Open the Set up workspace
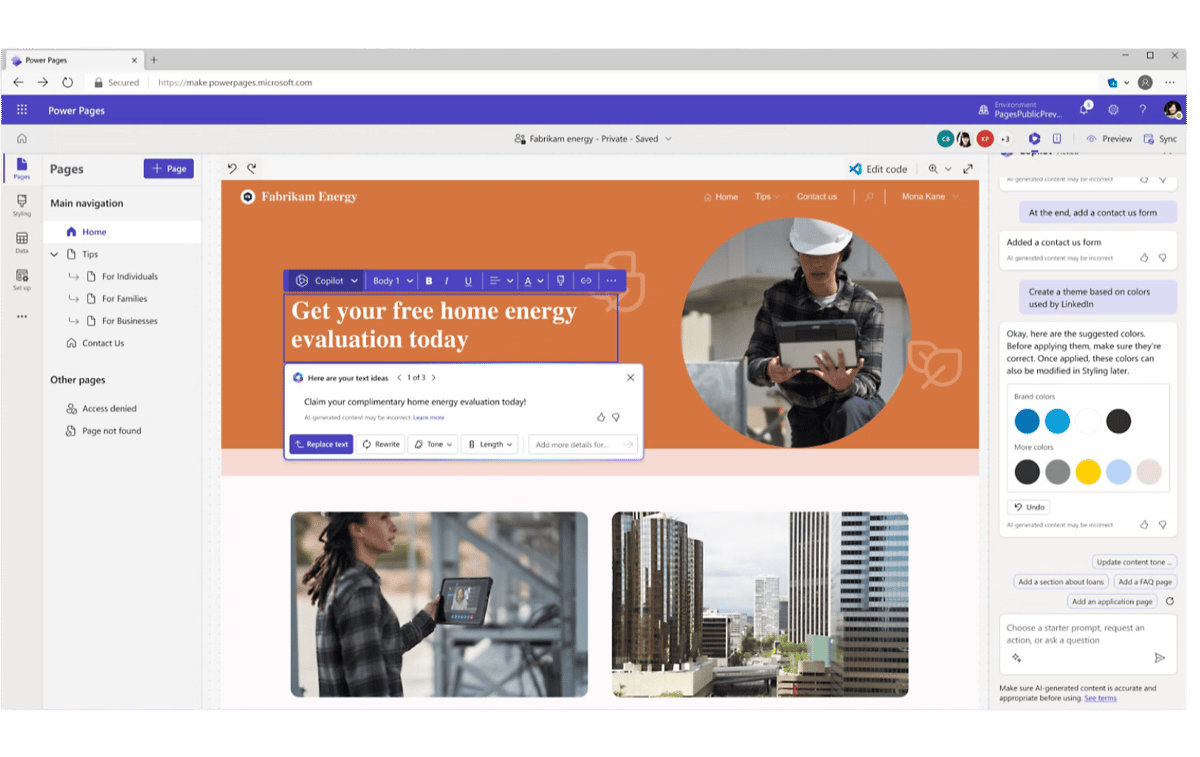Image resolution: width=1200 pixels, height=757 pixels. point(22,279)
